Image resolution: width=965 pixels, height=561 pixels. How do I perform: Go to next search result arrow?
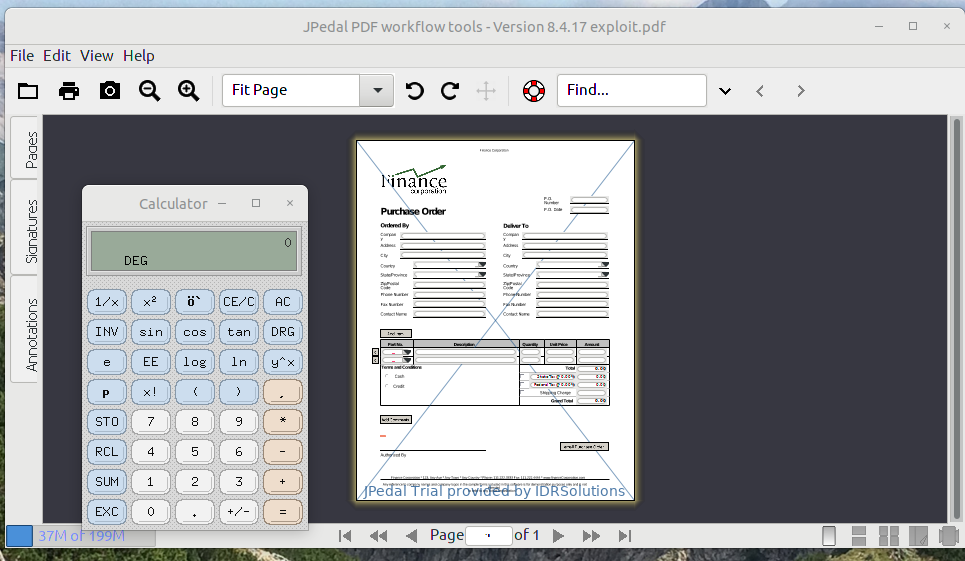pos(801,91)
